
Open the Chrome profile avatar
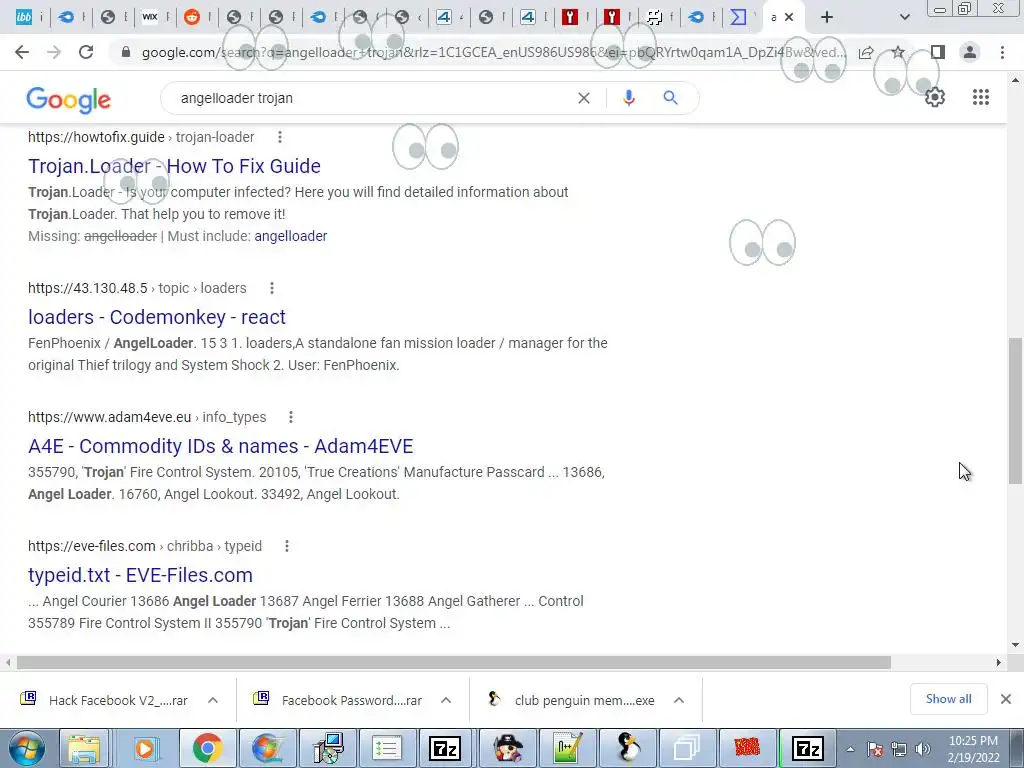[x=970, y=52]
